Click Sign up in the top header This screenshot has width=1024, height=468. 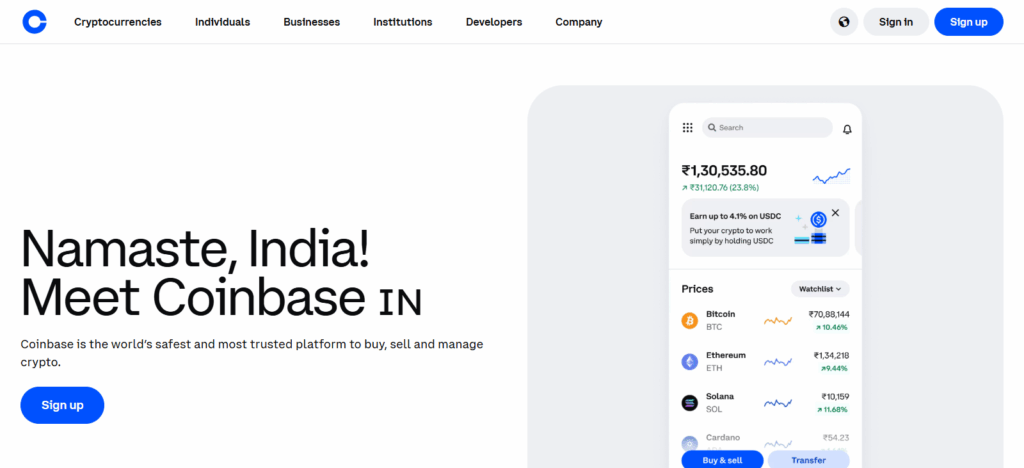[968, 22]
